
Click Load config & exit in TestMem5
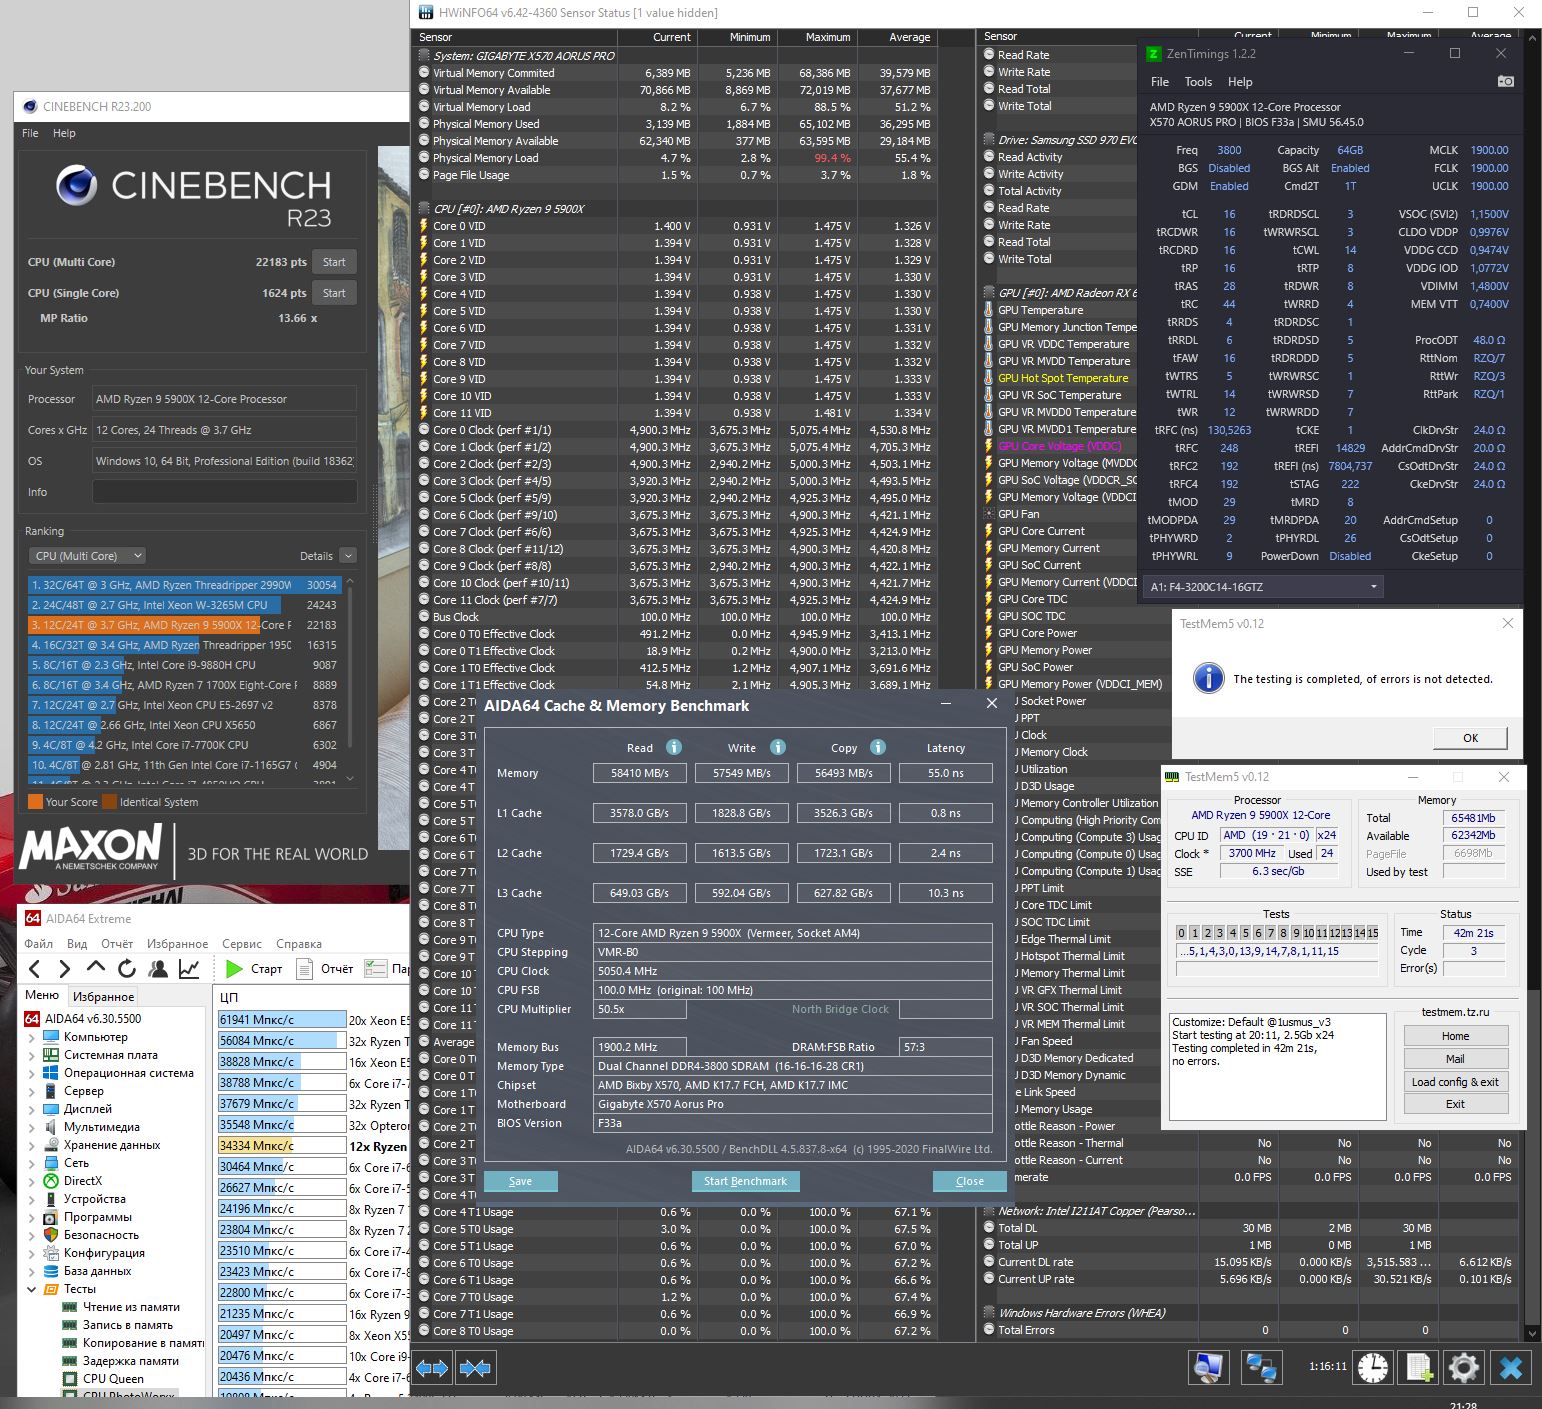tap(1455, 1082)
